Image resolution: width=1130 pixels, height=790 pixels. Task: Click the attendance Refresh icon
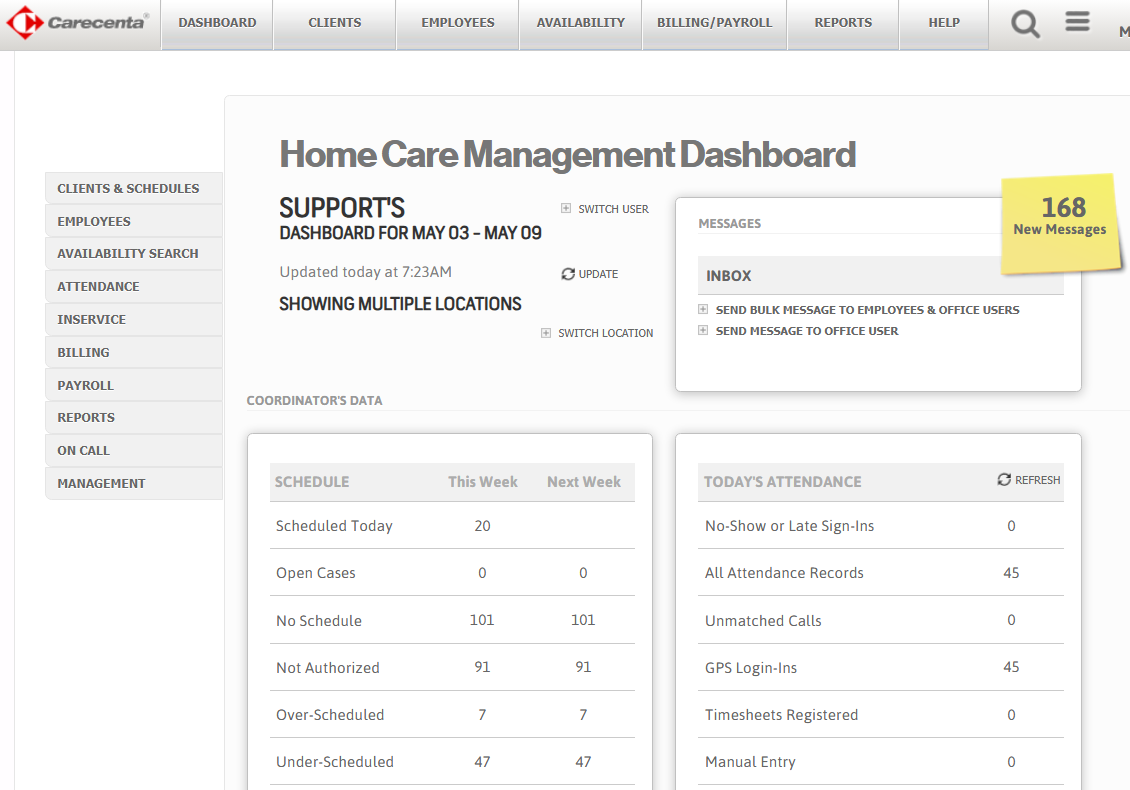pos(1004,479)
